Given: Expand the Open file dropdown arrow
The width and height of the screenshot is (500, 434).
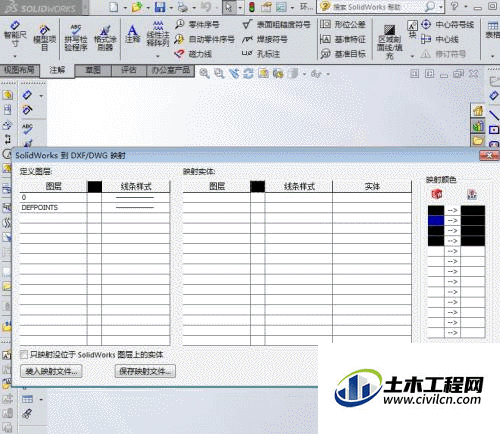Looking at the screenshot, I should click(148, 7).
